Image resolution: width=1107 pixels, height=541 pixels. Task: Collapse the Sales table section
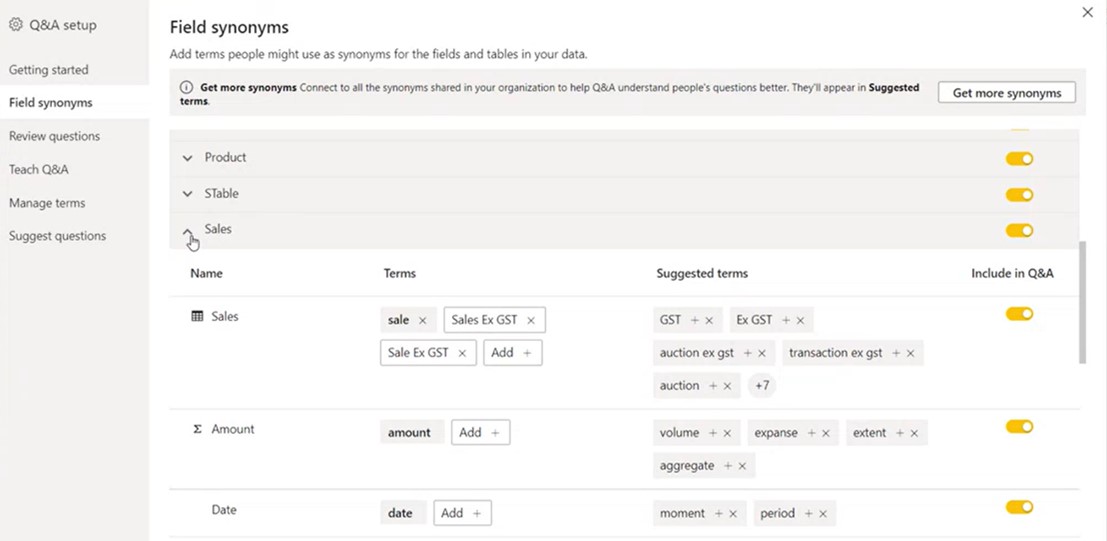click(188, 230)
